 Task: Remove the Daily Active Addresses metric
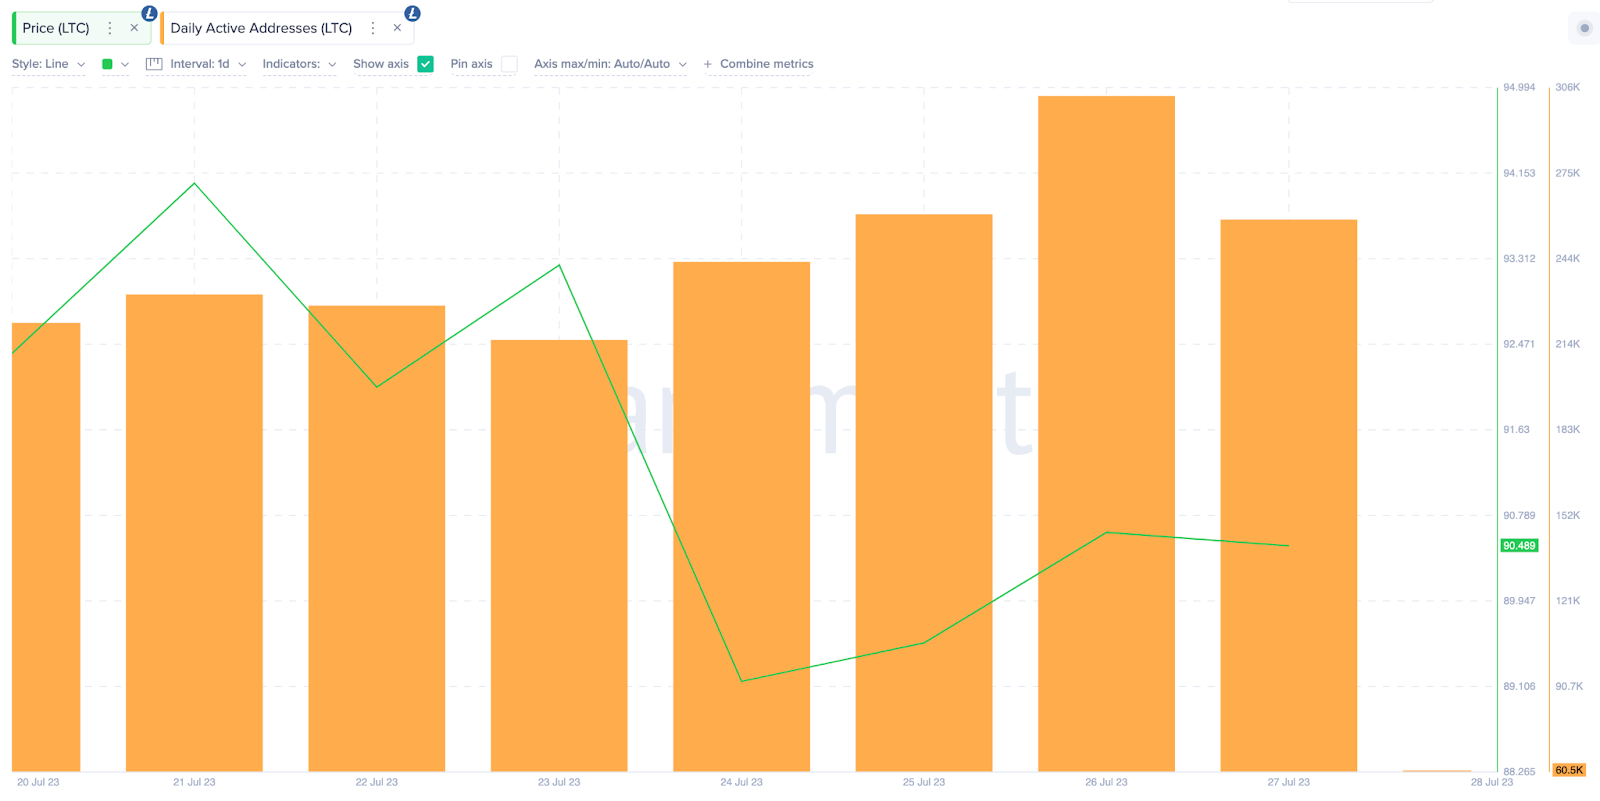tap(397, 28)
